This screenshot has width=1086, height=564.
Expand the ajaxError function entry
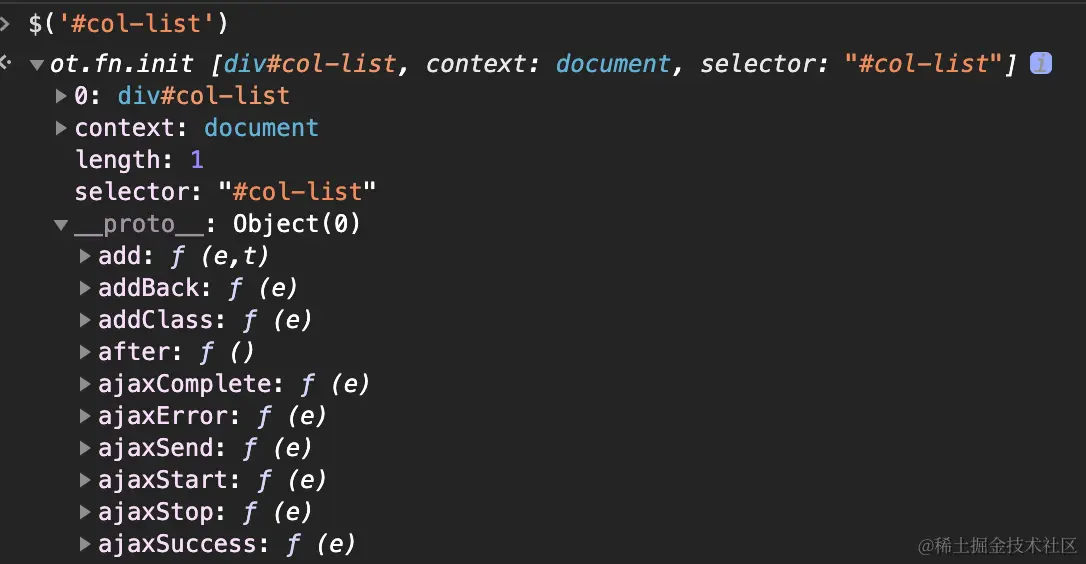click(86, 417)
